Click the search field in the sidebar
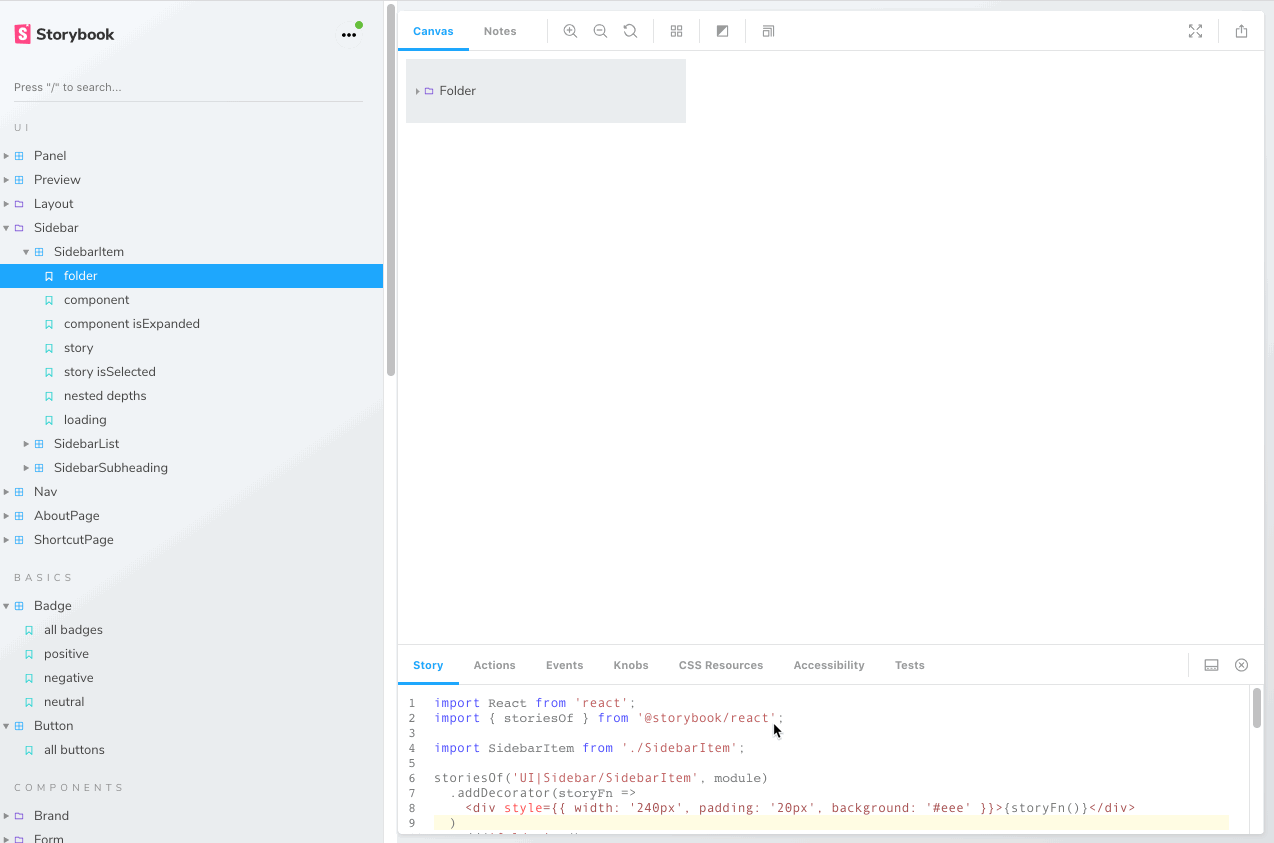 click(190, 87)
